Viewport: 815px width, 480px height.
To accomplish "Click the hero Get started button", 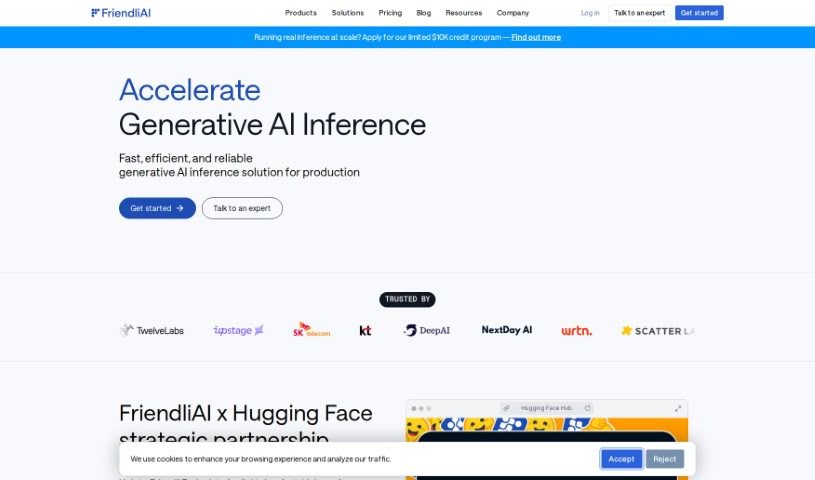I will click(157, 208).
